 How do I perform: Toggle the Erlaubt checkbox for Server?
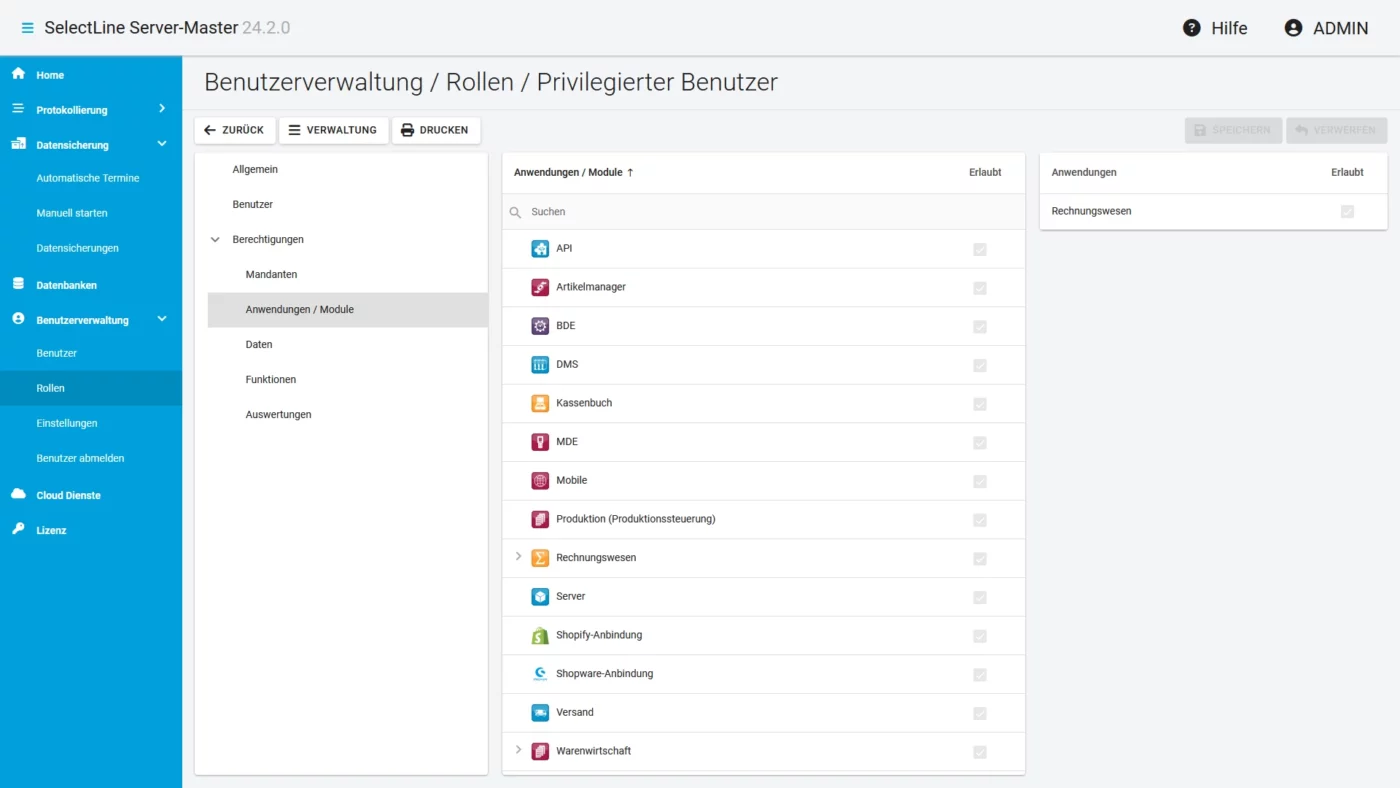[980, 597]
